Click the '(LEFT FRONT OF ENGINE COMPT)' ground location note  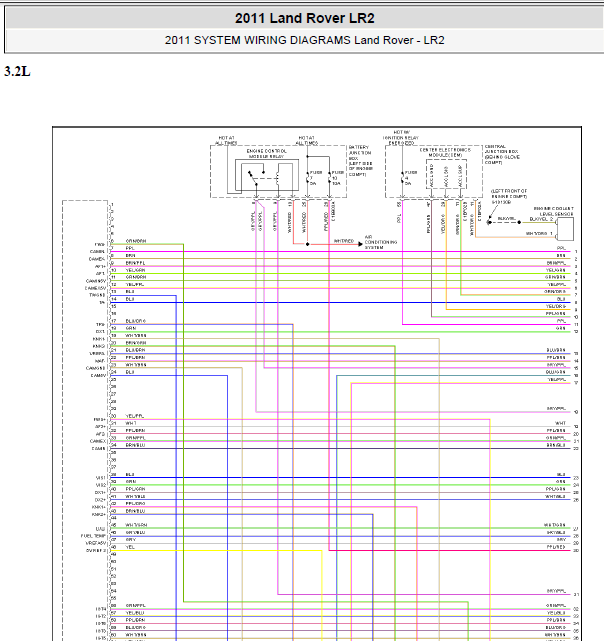click(x=509, y=193)
